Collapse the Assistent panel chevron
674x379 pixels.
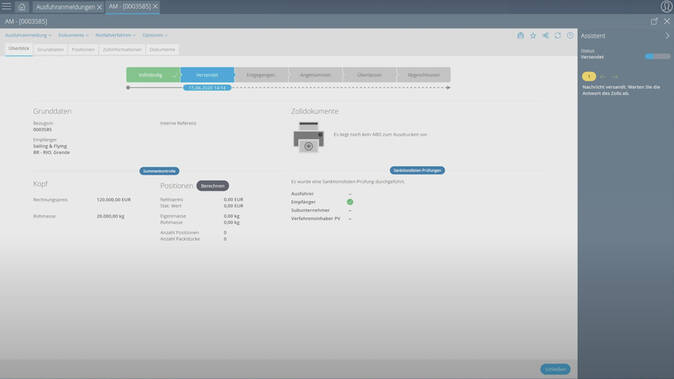[668, 36]
